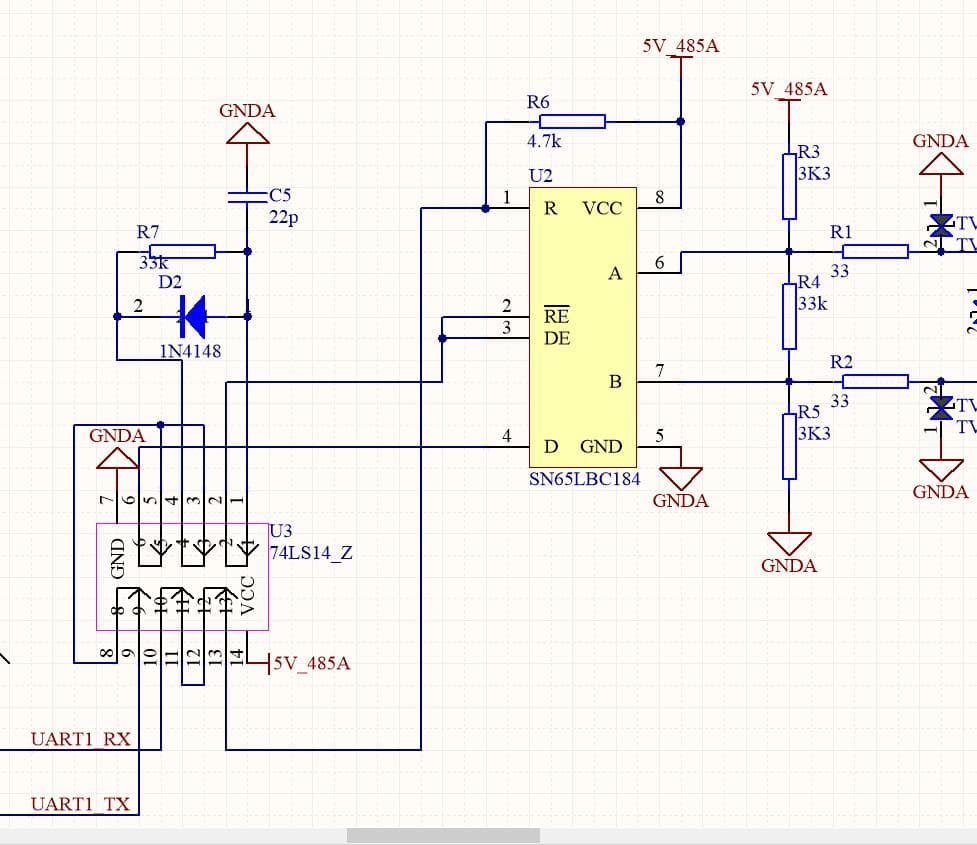Click 5V_485A power port at U3 pin 14
The width and height of the screenshot is (977, 845).
click(310, 663)
